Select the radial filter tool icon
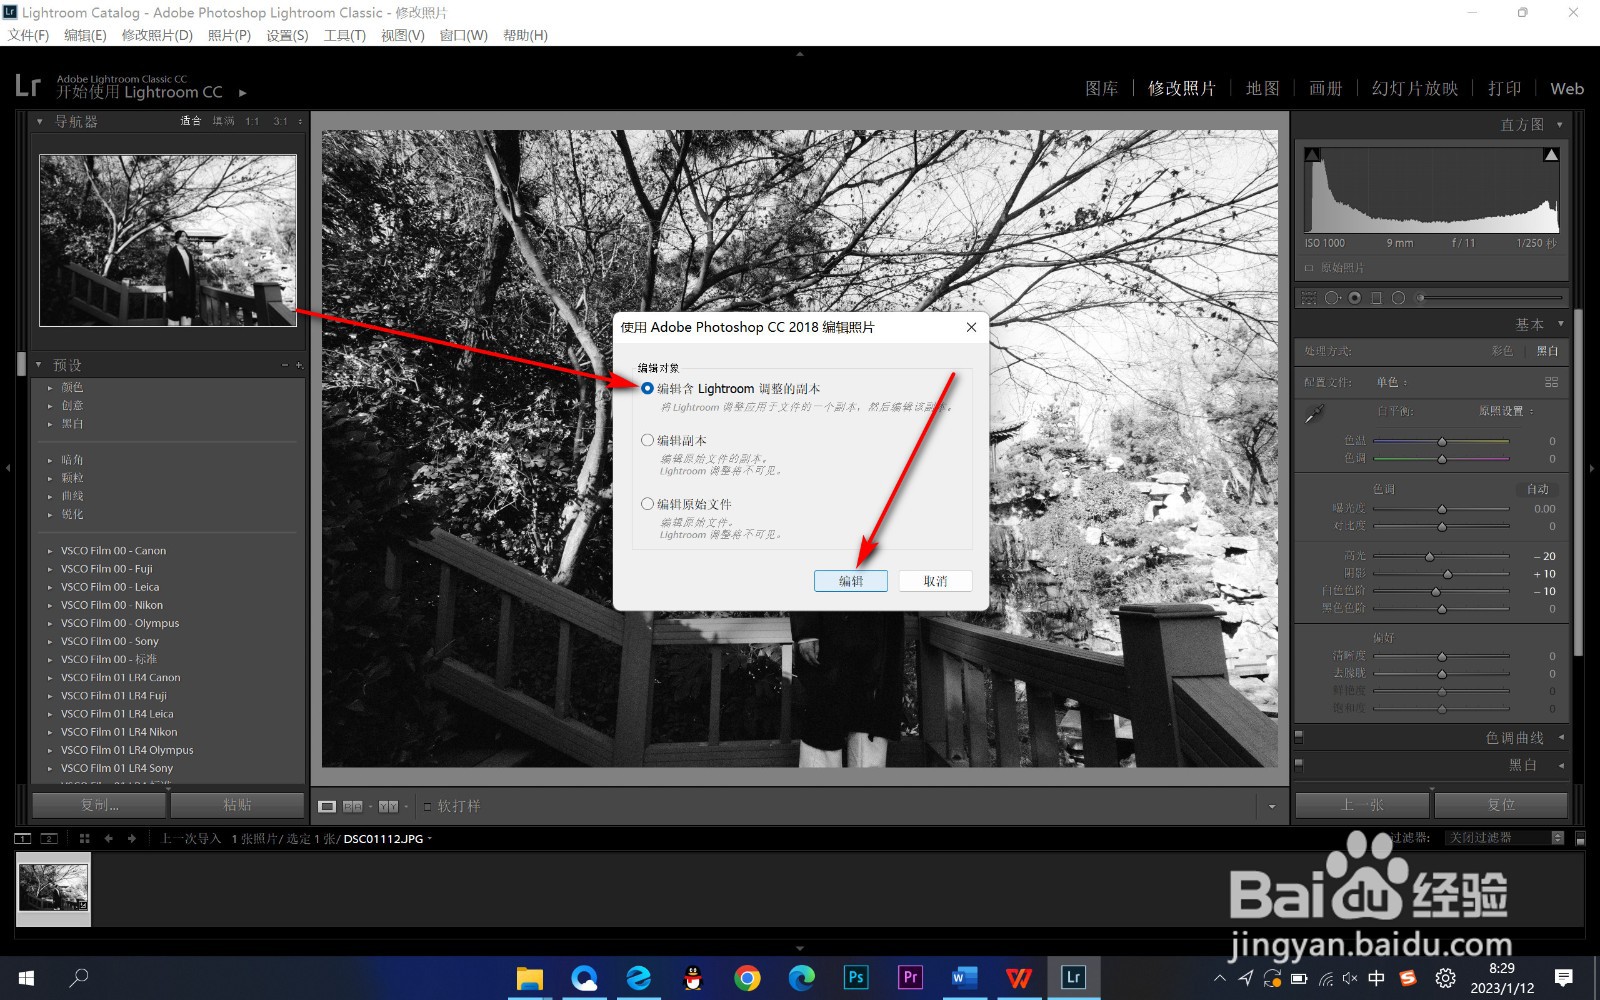 pyautogui.click(x=1398, y=298)
